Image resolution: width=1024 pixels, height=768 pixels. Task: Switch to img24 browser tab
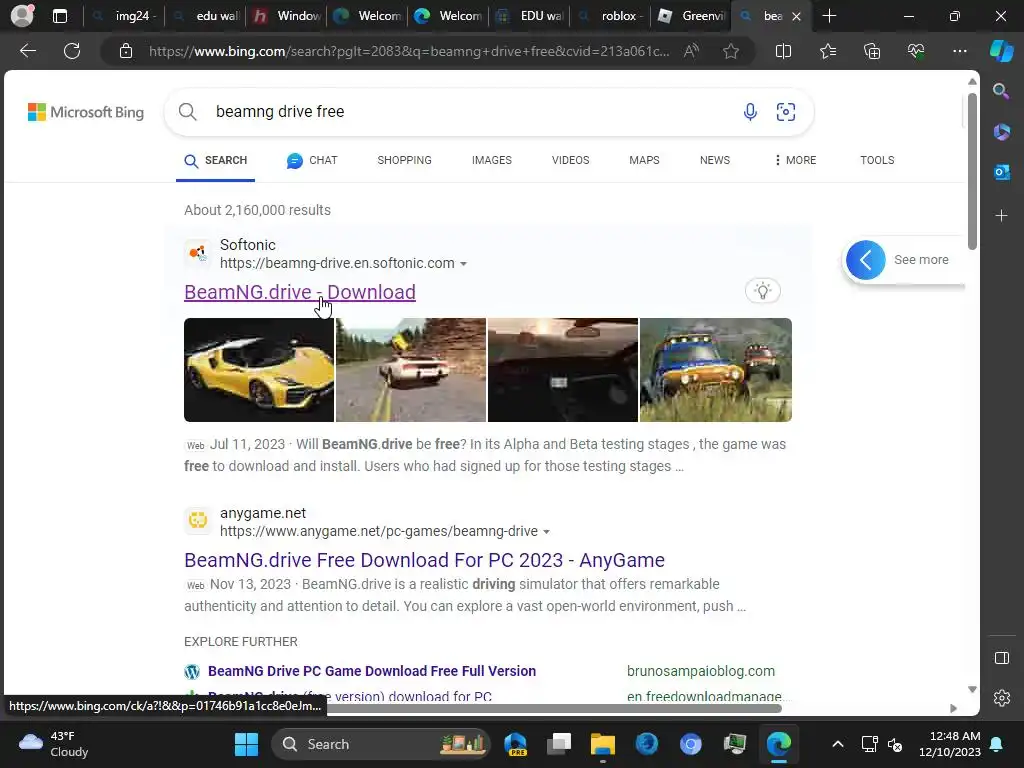pyautogui.click(x=124, y=16)
